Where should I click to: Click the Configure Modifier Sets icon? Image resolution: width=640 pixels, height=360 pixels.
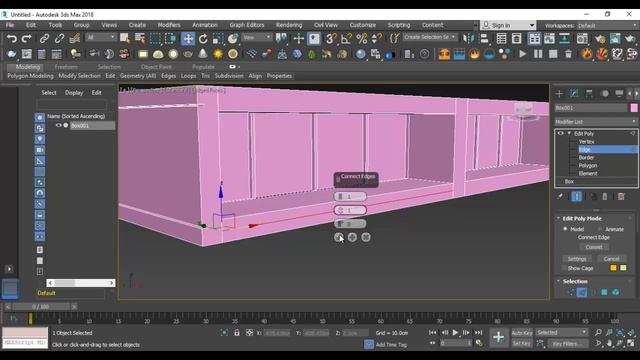tap(621, 197)
